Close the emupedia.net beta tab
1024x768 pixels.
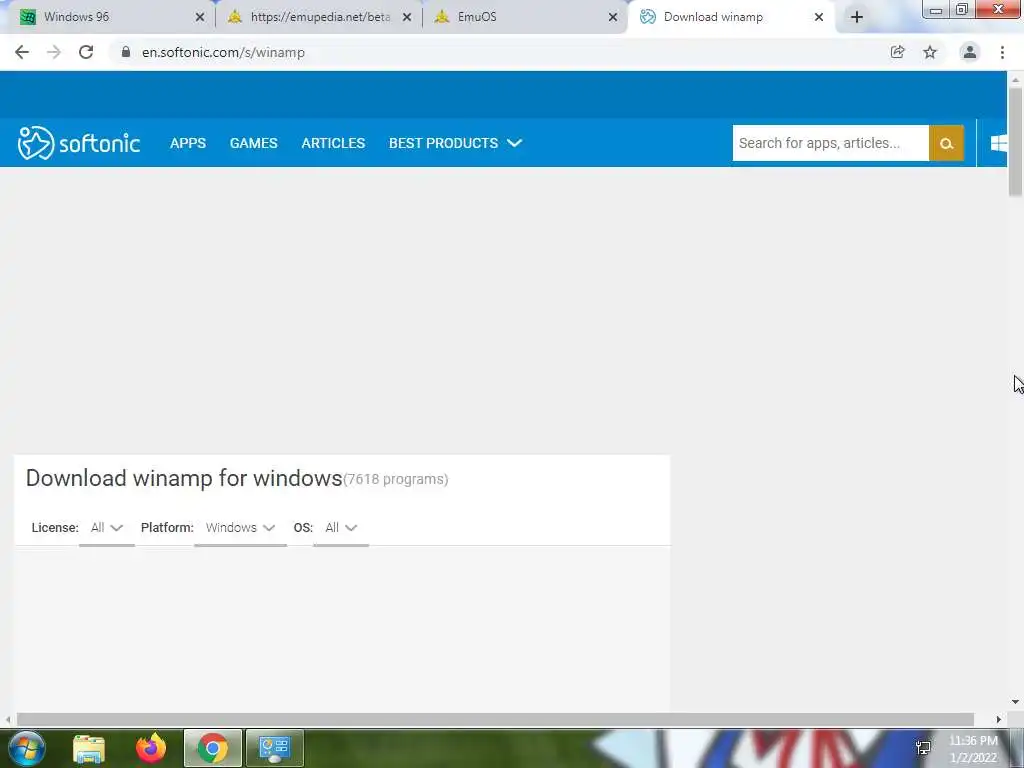[407, 17]
